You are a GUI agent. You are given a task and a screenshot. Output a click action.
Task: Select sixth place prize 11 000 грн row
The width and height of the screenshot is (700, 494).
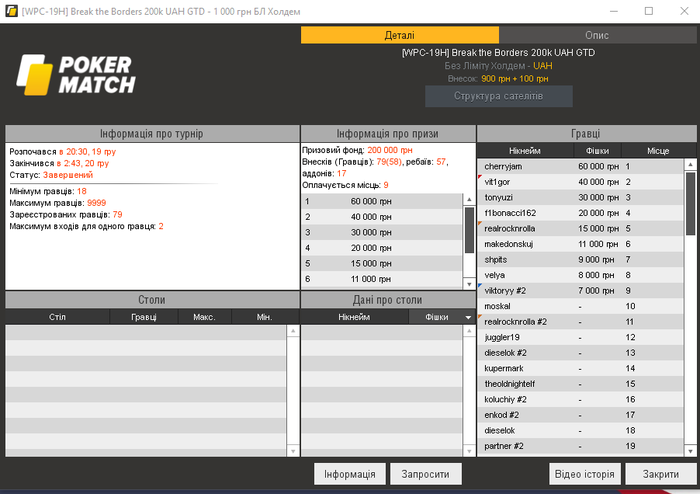tap(383, 279)
